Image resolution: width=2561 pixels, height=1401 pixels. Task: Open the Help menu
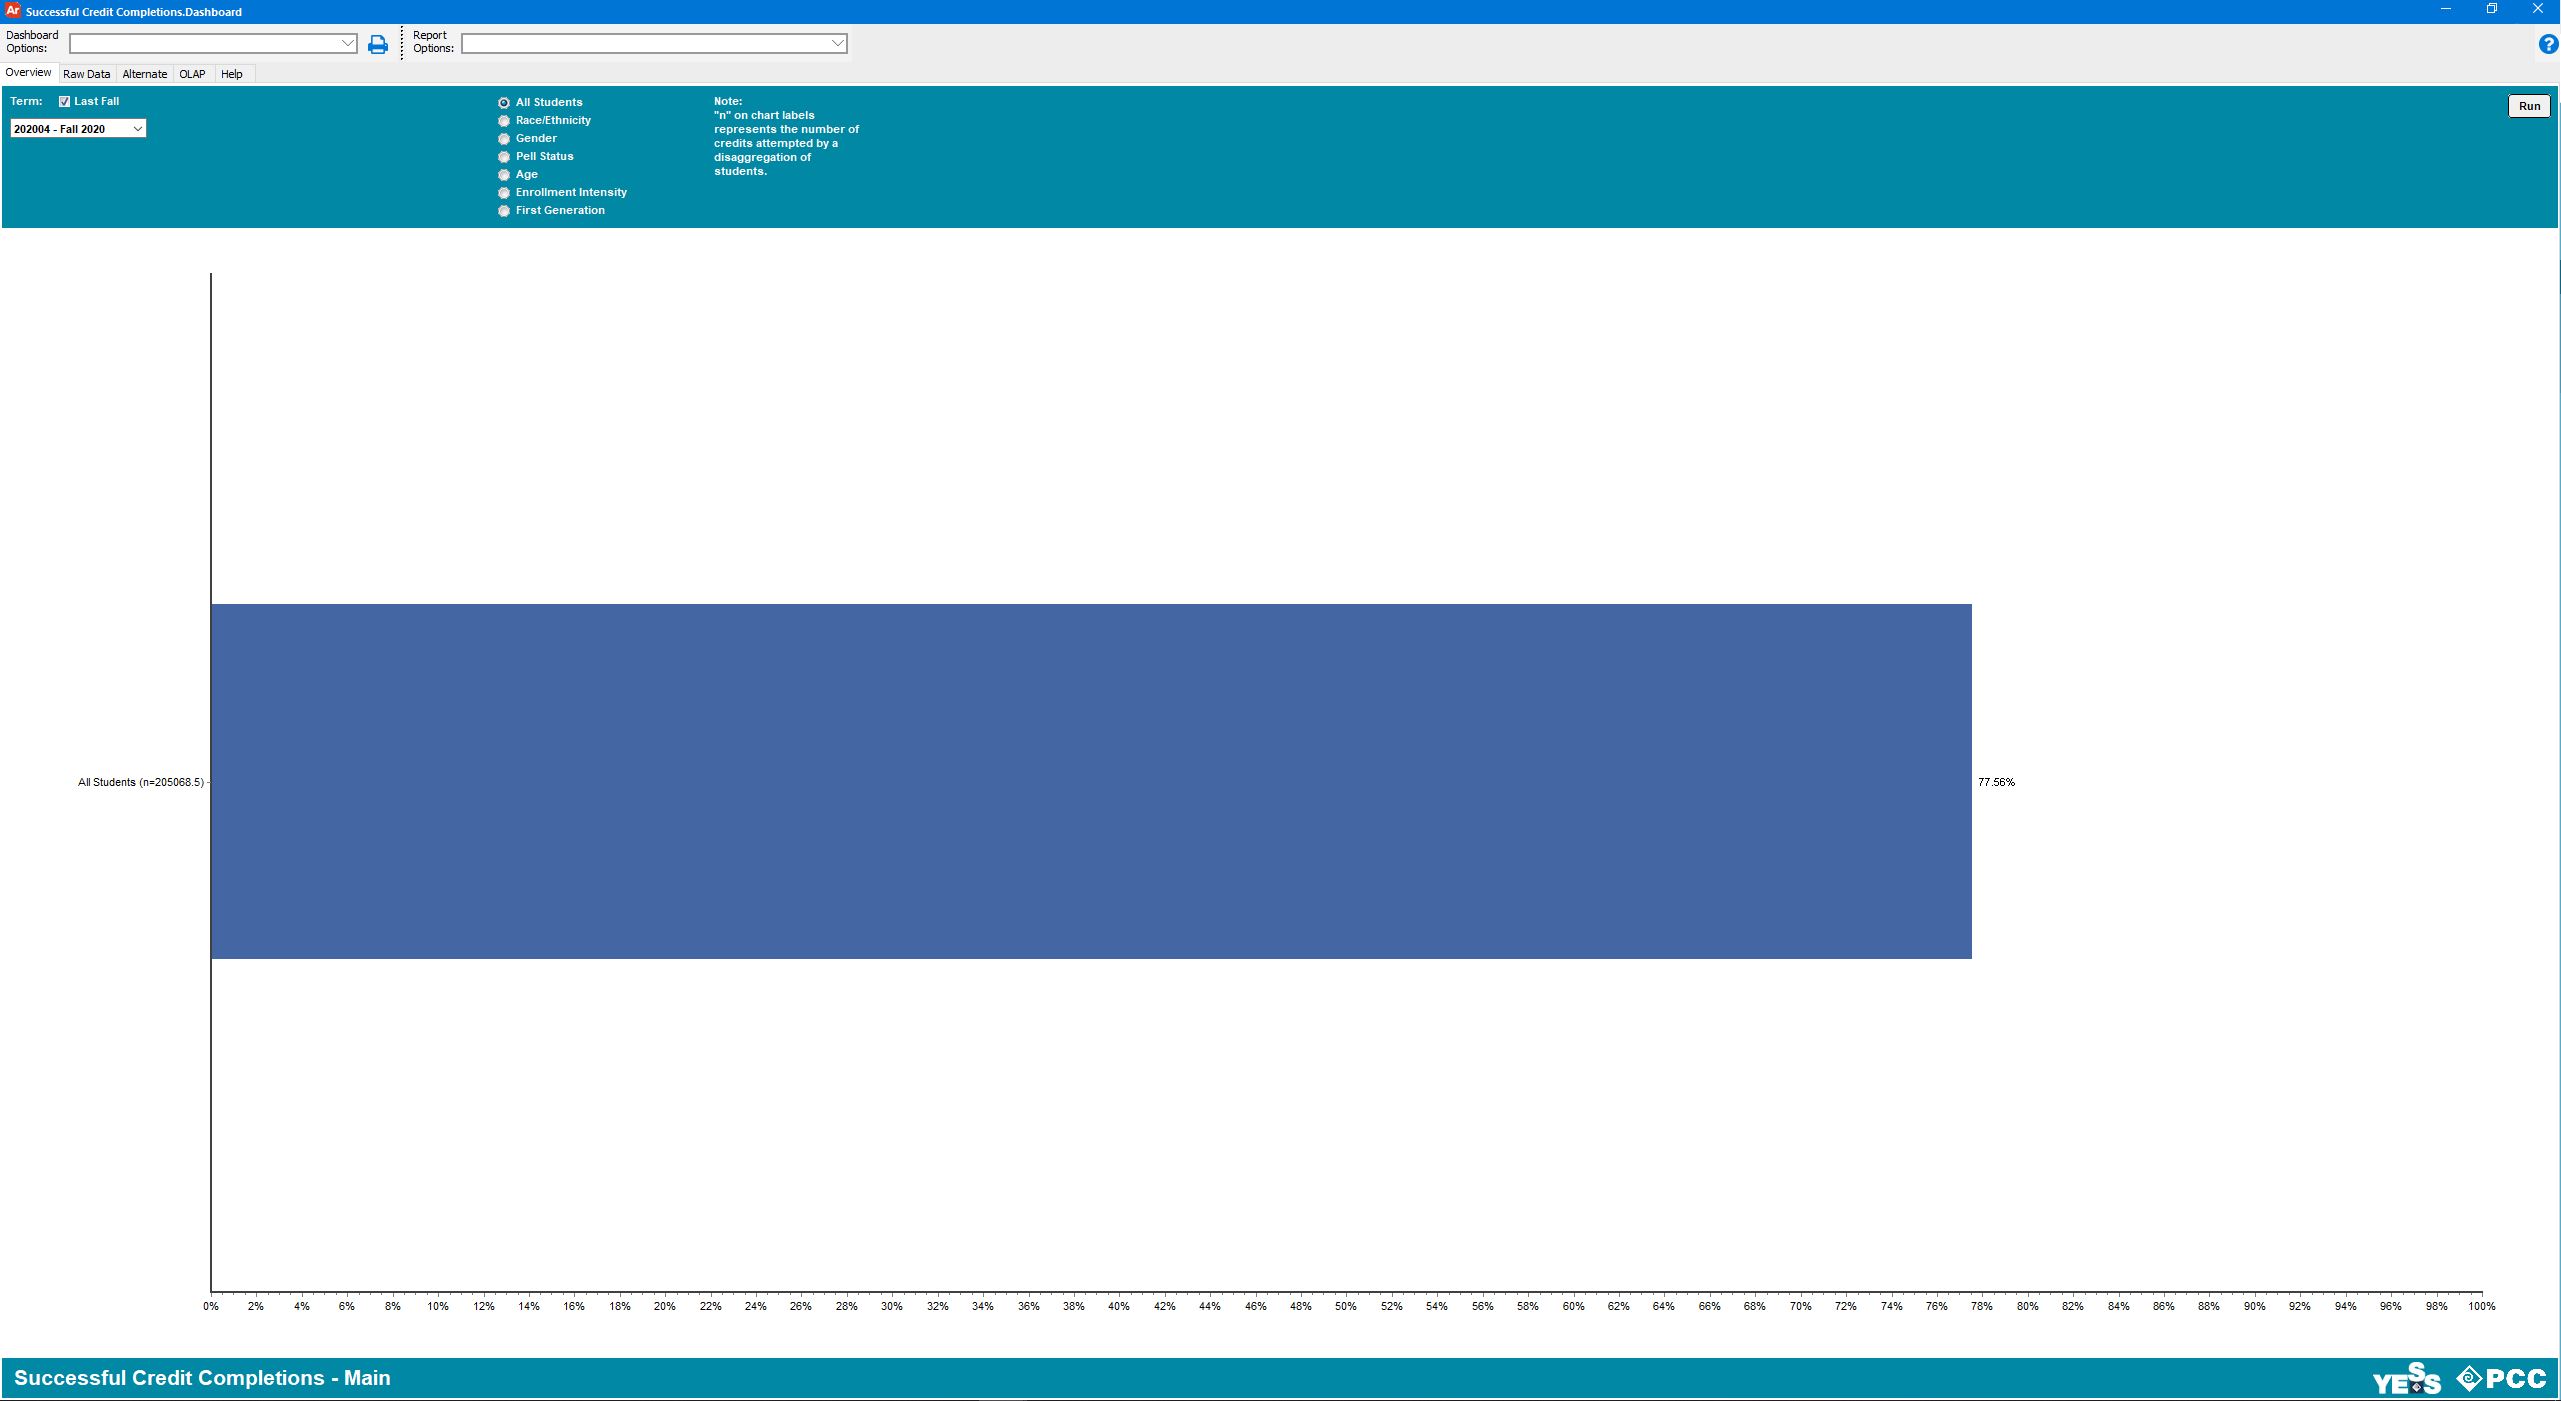click(229, 72)
